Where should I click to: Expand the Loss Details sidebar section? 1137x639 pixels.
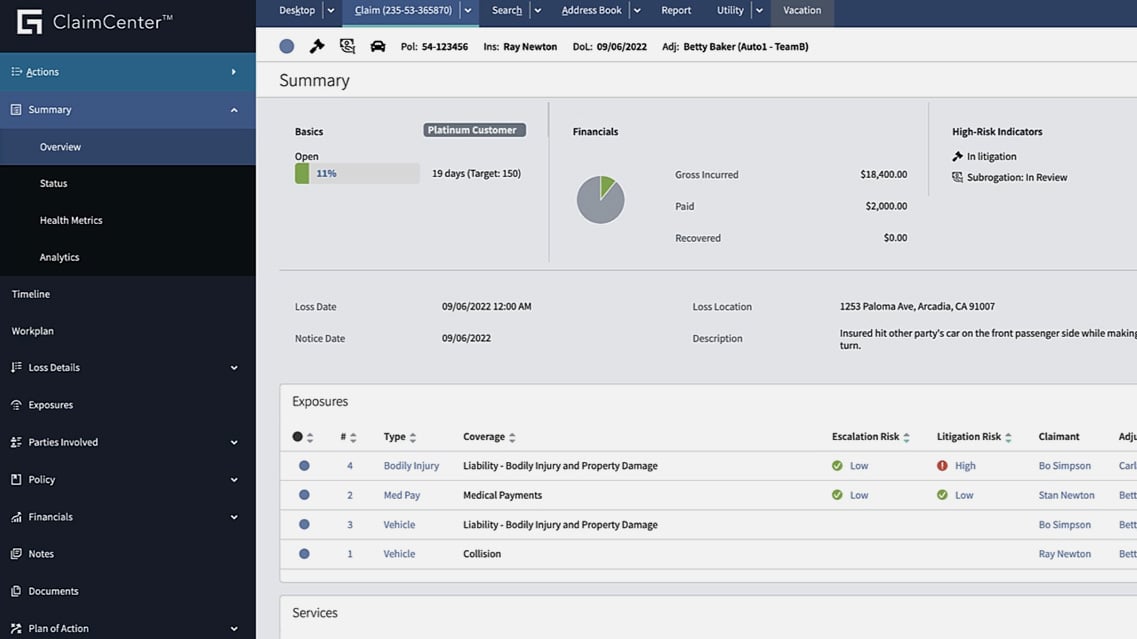[233, 367]
